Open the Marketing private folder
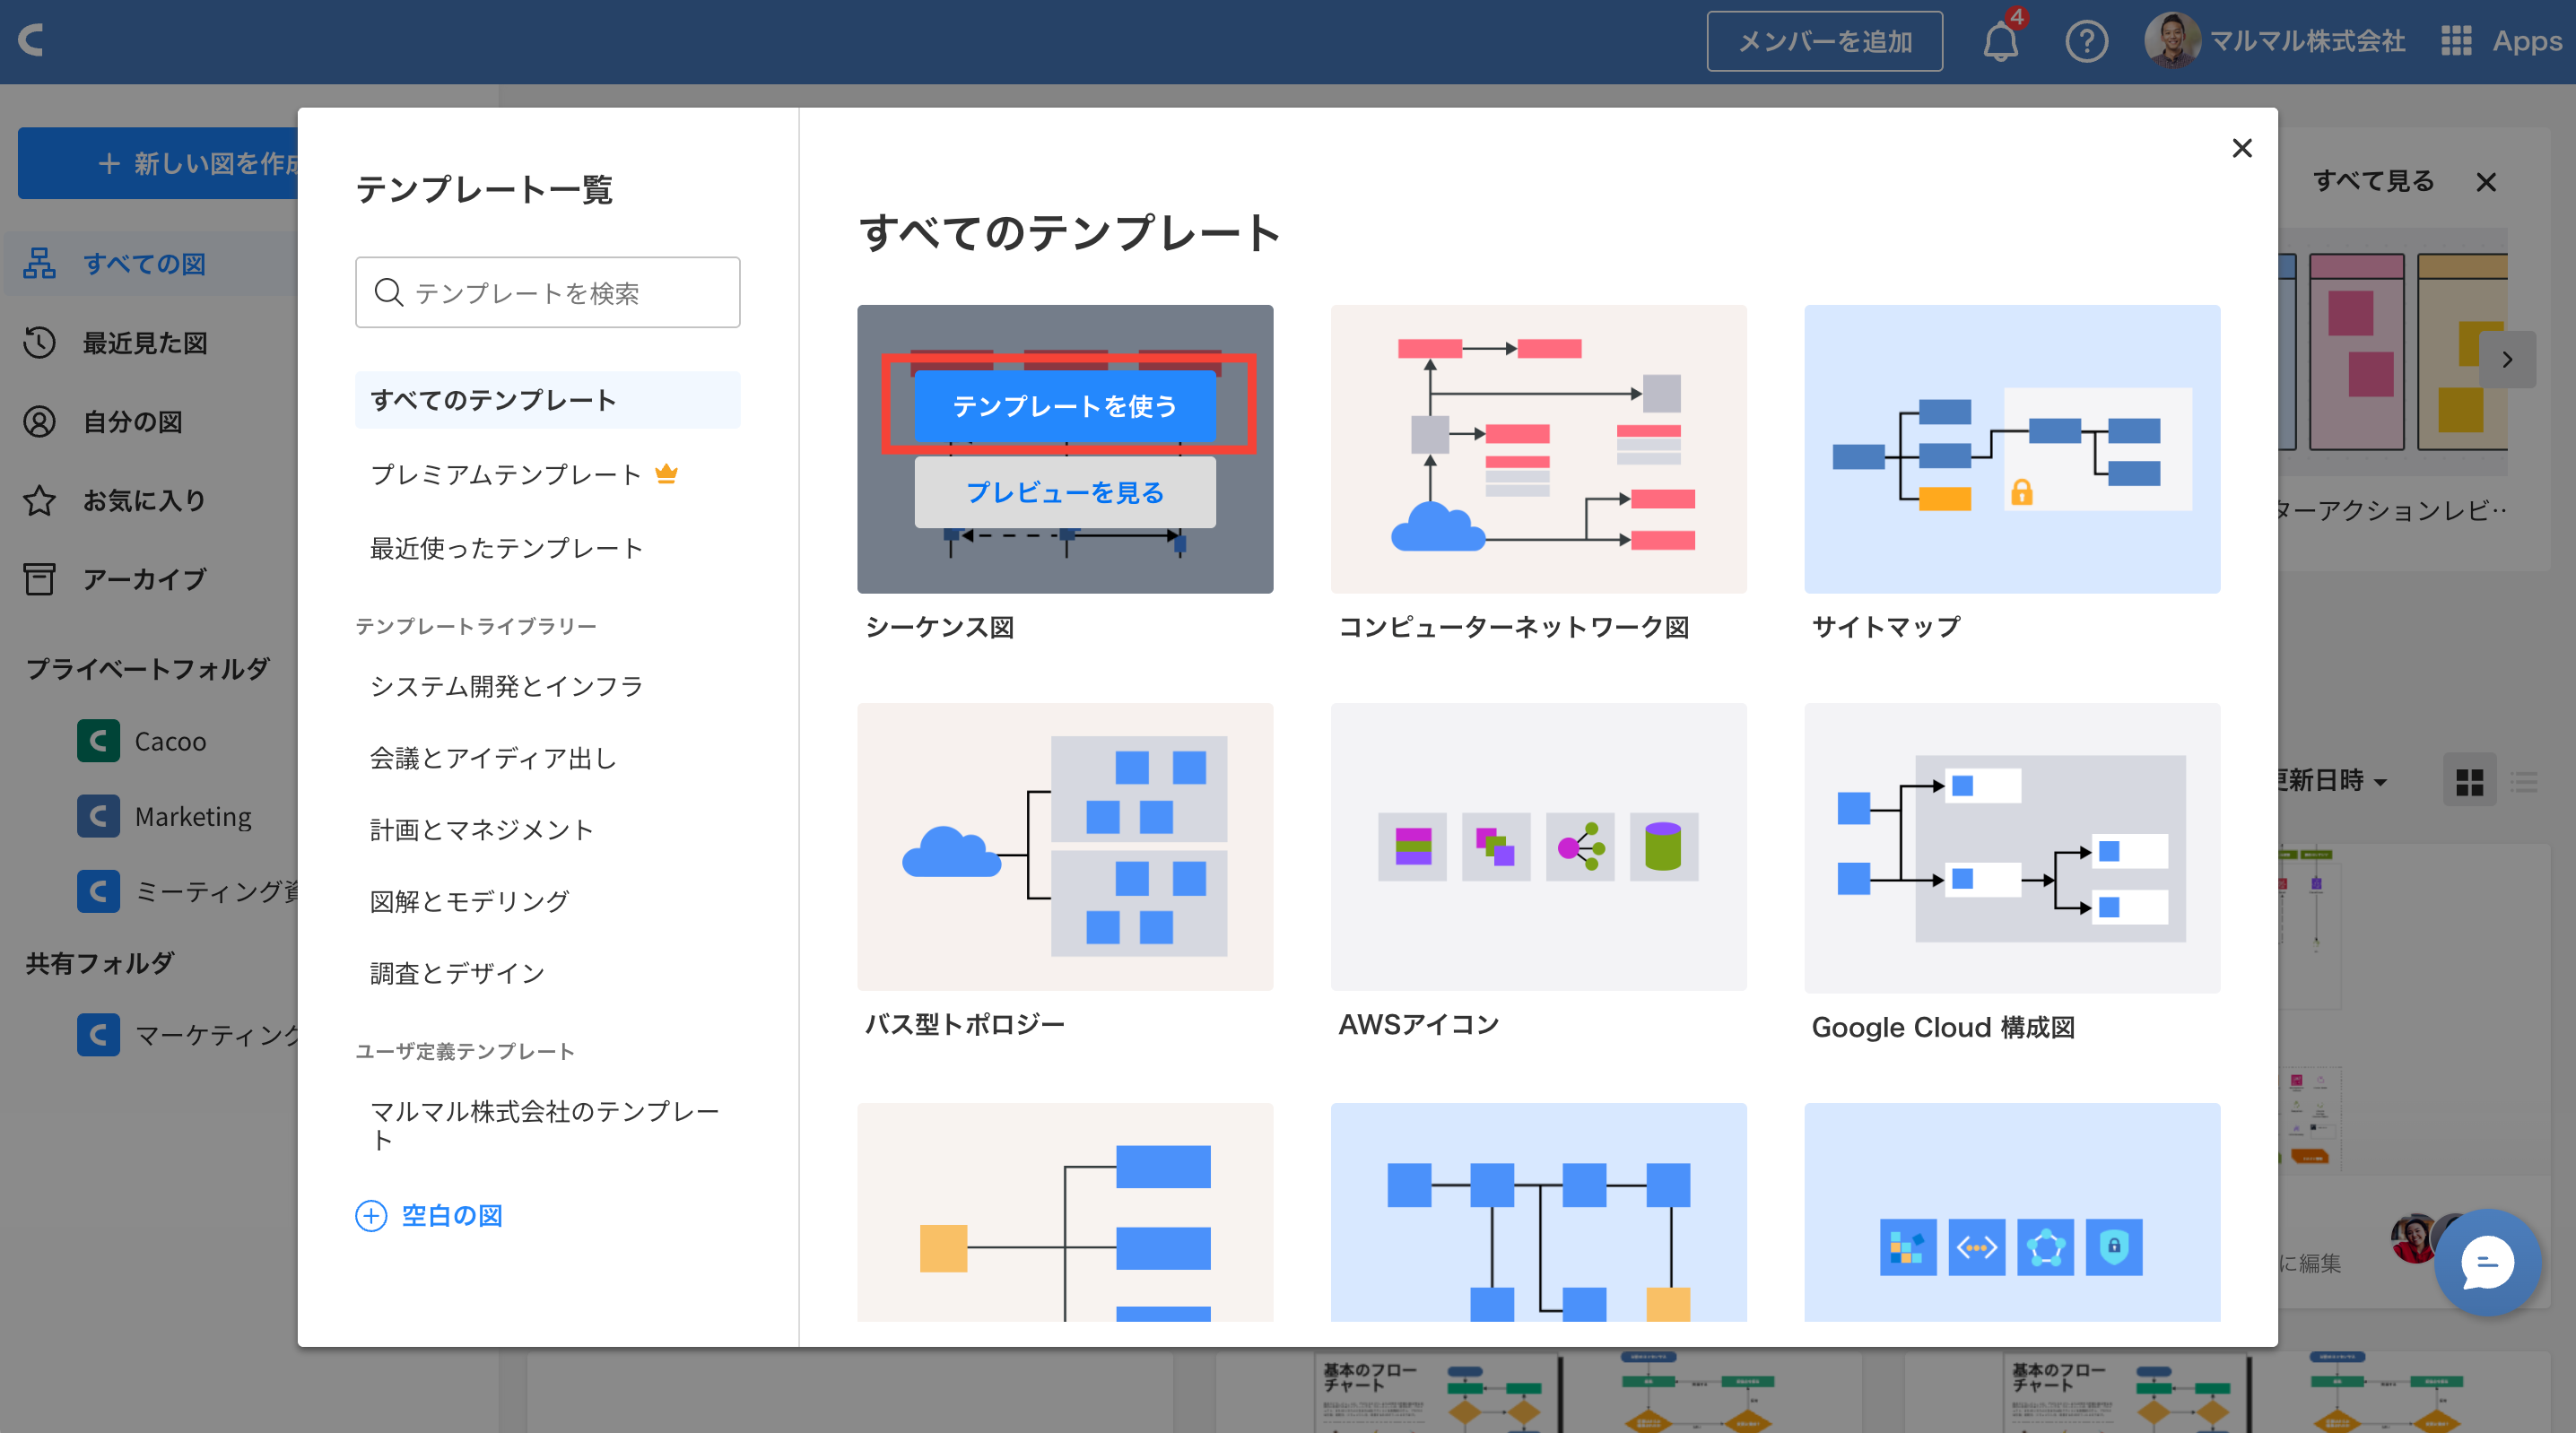 point(193,816)
